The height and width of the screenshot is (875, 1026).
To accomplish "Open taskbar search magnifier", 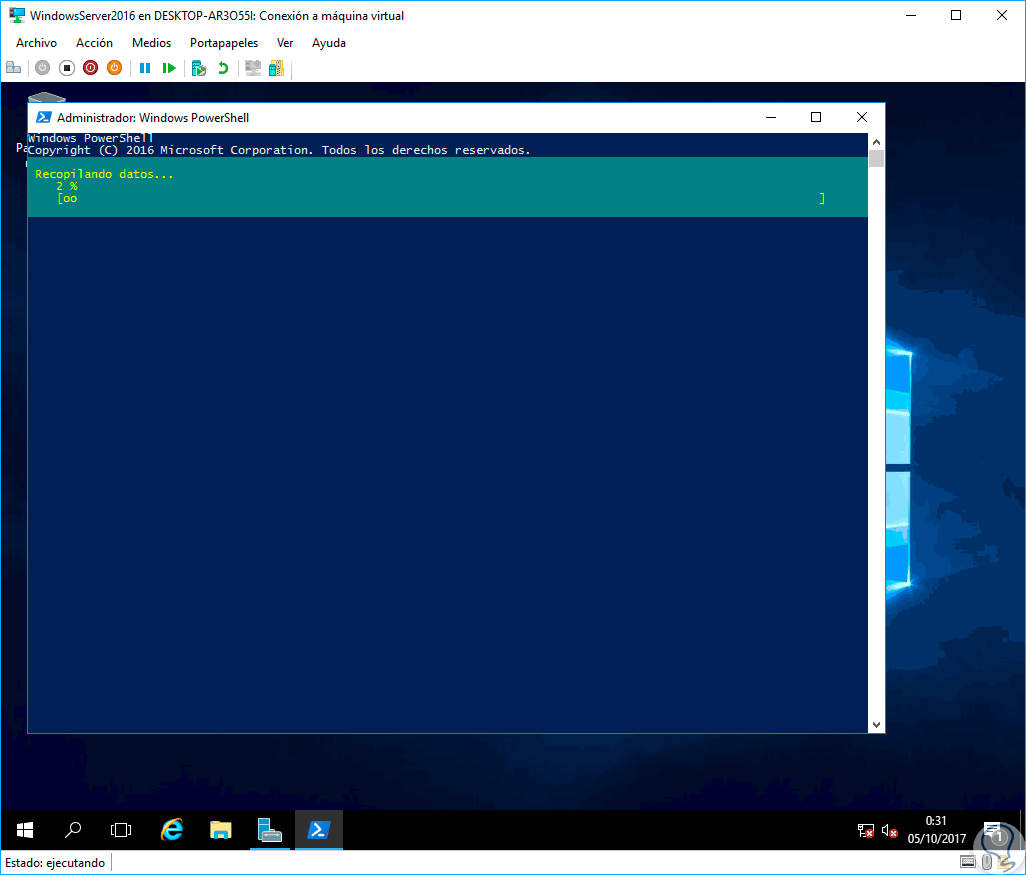I will click(73, 830).
